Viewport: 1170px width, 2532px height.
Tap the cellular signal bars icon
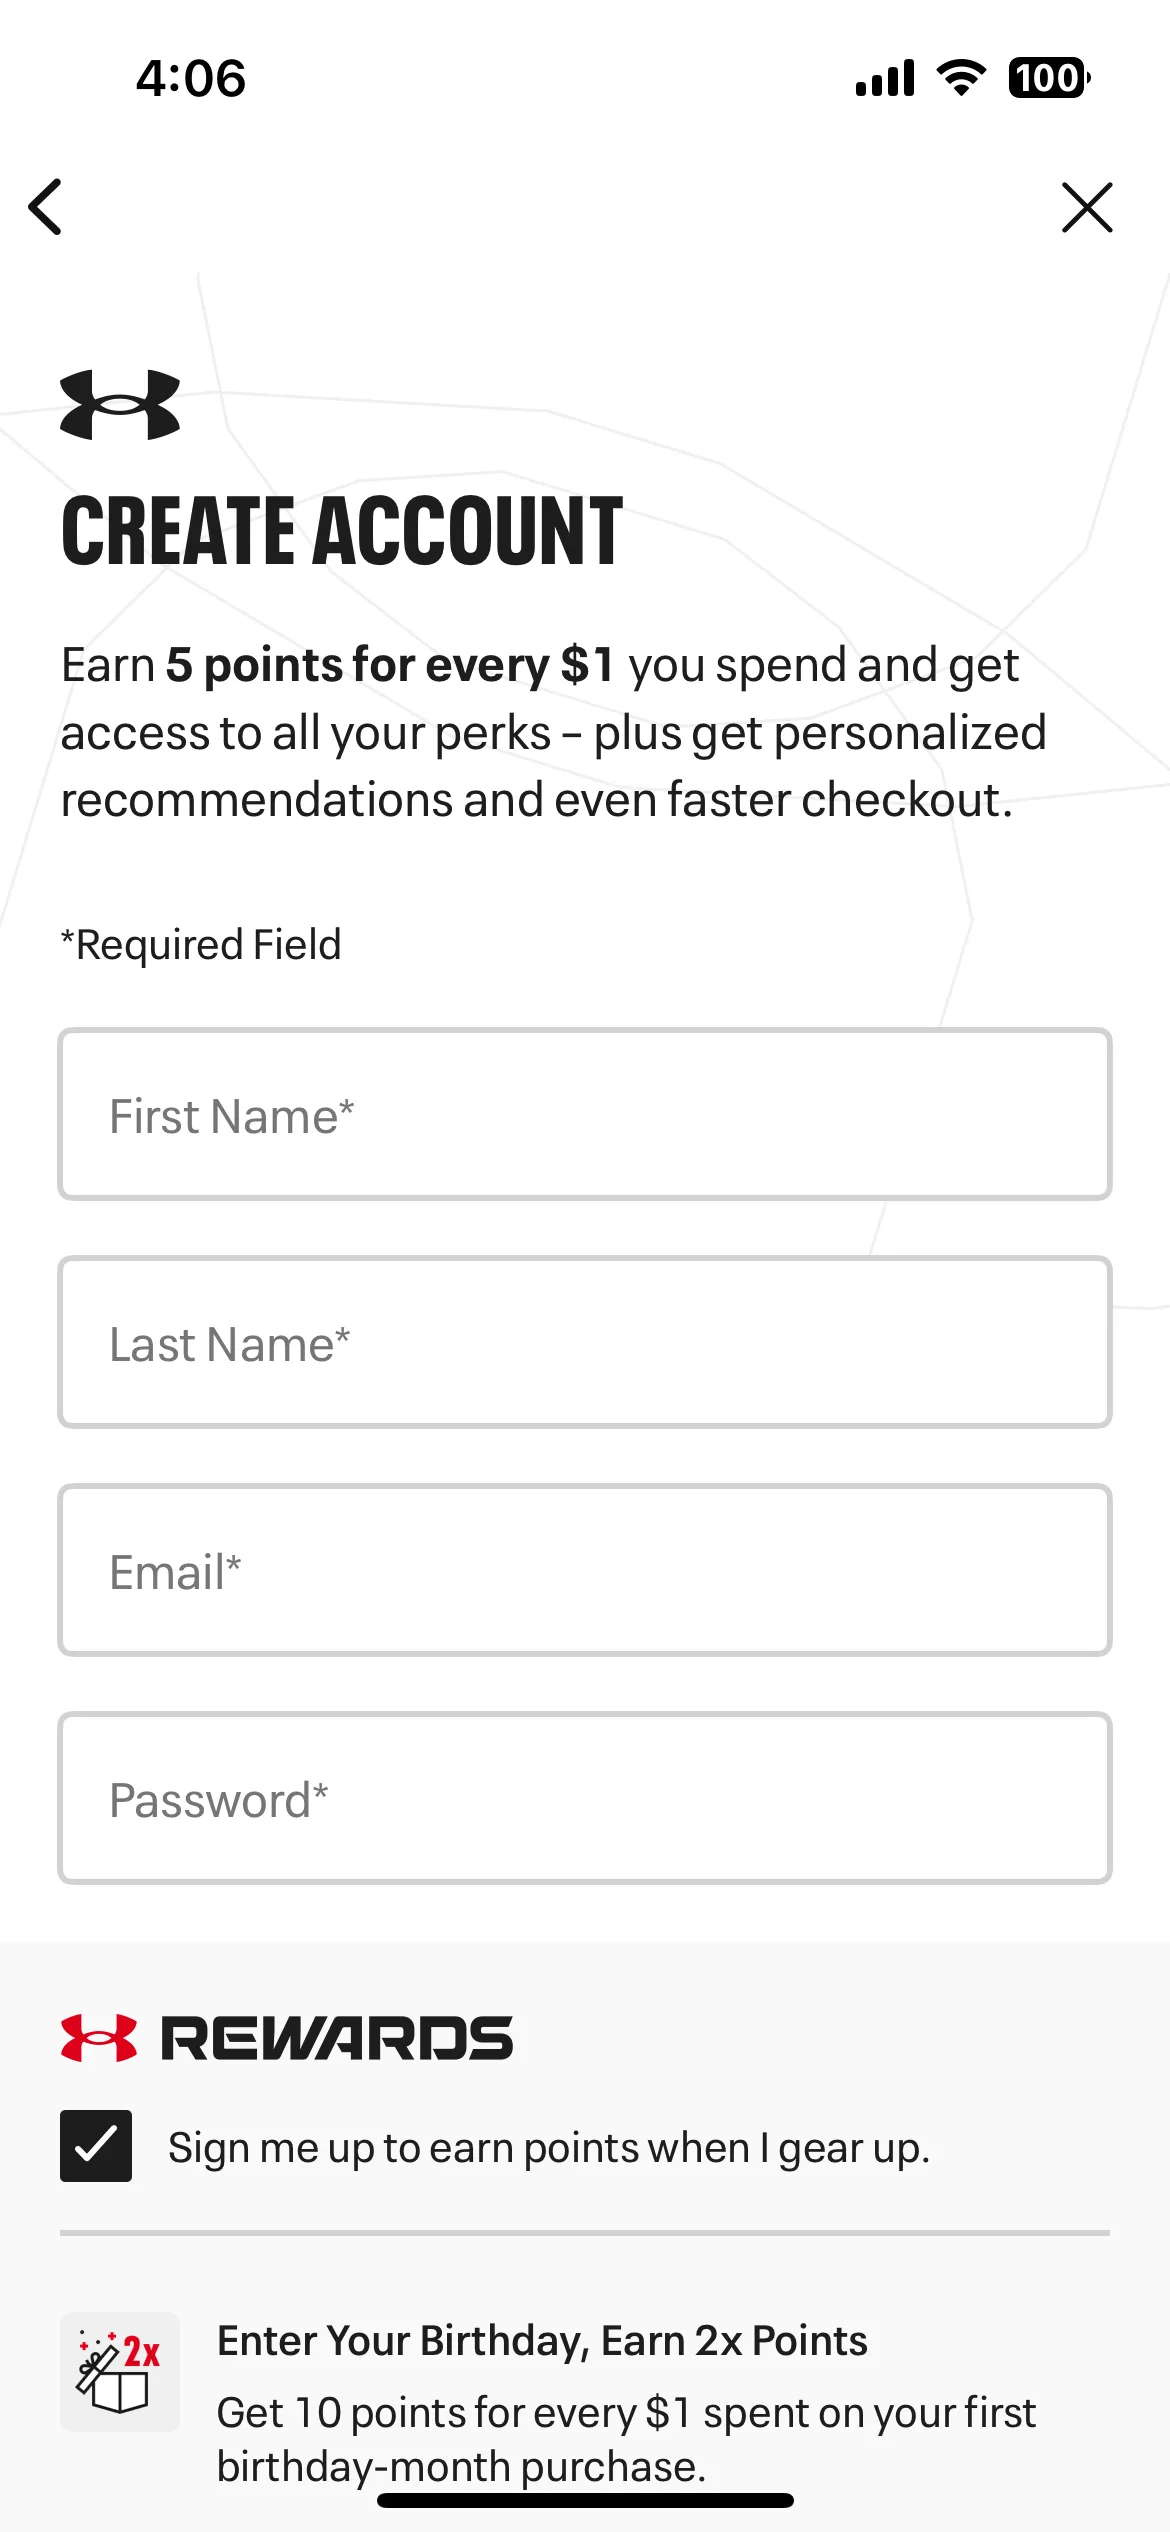tap(885, 78)
